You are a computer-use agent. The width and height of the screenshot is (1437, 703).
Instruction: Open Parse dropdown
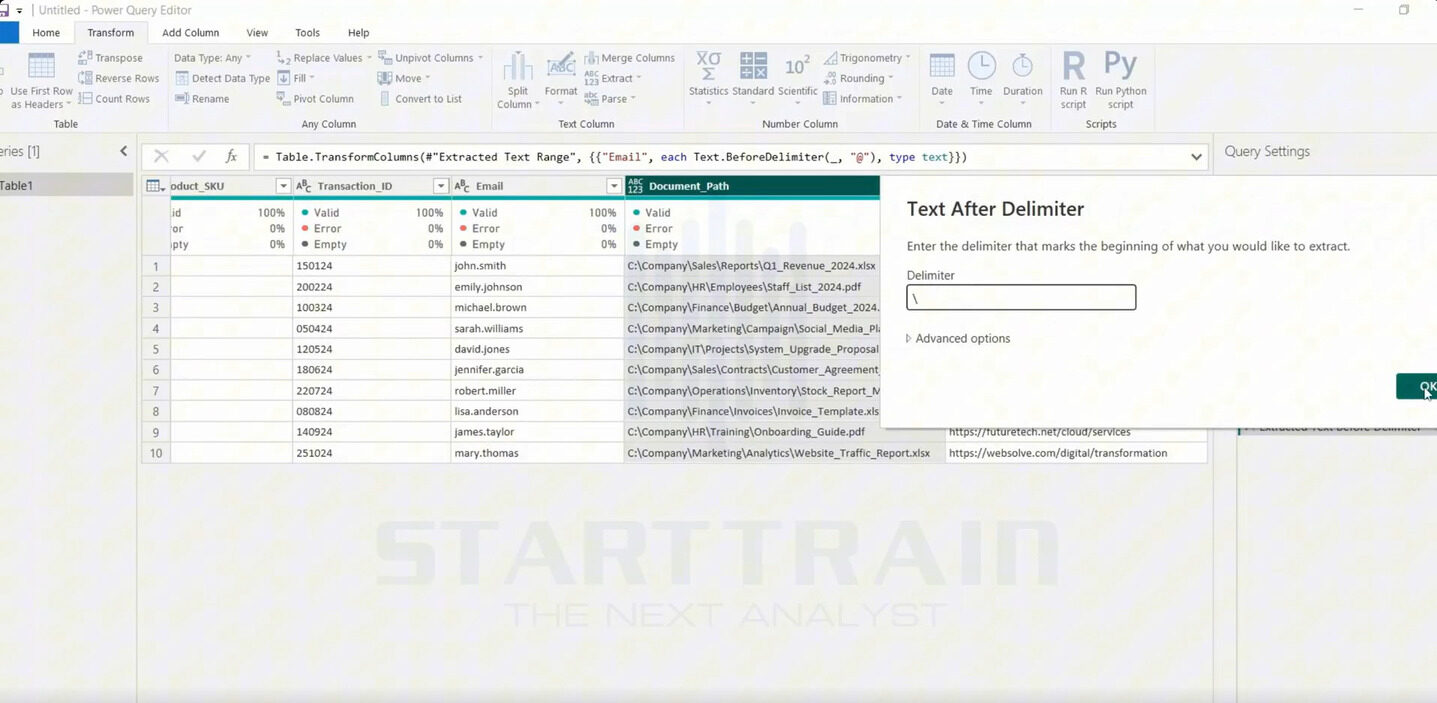610,99
